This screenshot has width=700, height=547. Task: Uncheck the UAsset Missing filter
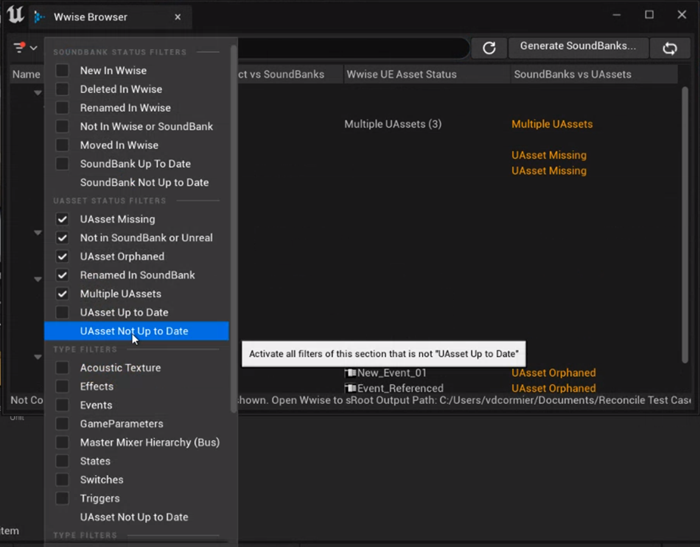[x=63, y=219]
